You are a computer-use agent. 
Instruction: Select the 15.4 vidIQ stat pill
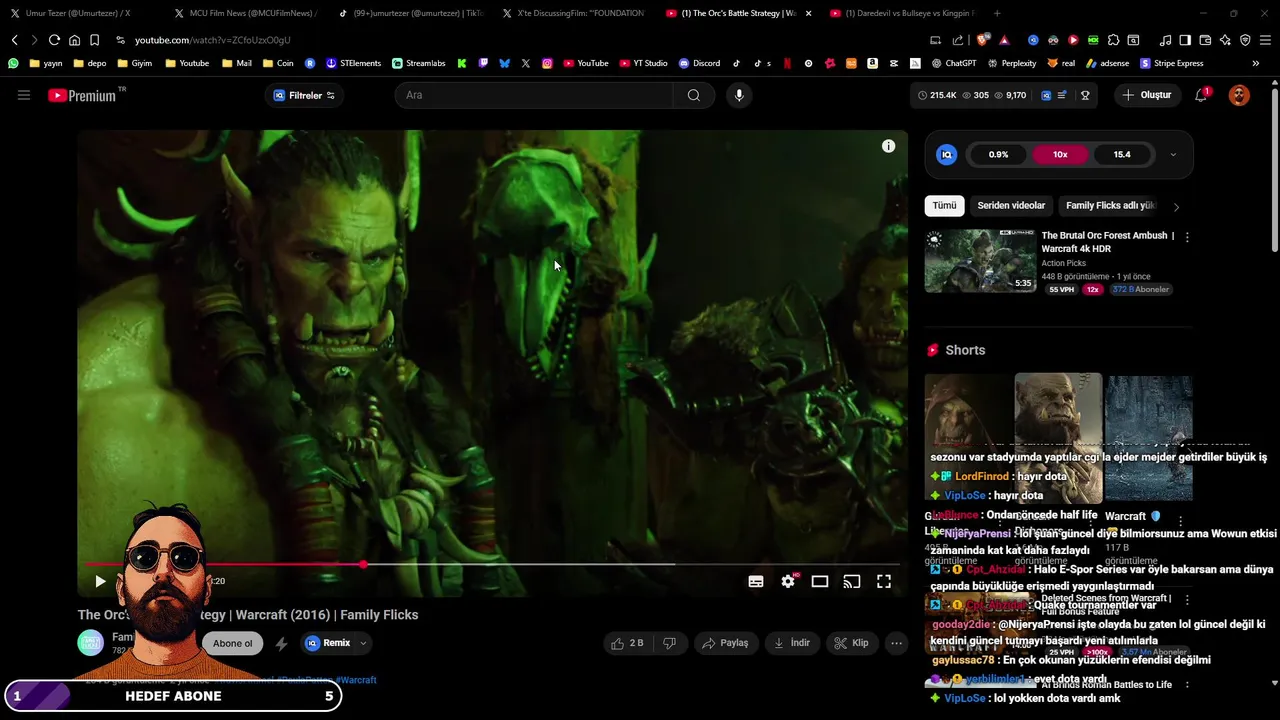click(1122, 155)
